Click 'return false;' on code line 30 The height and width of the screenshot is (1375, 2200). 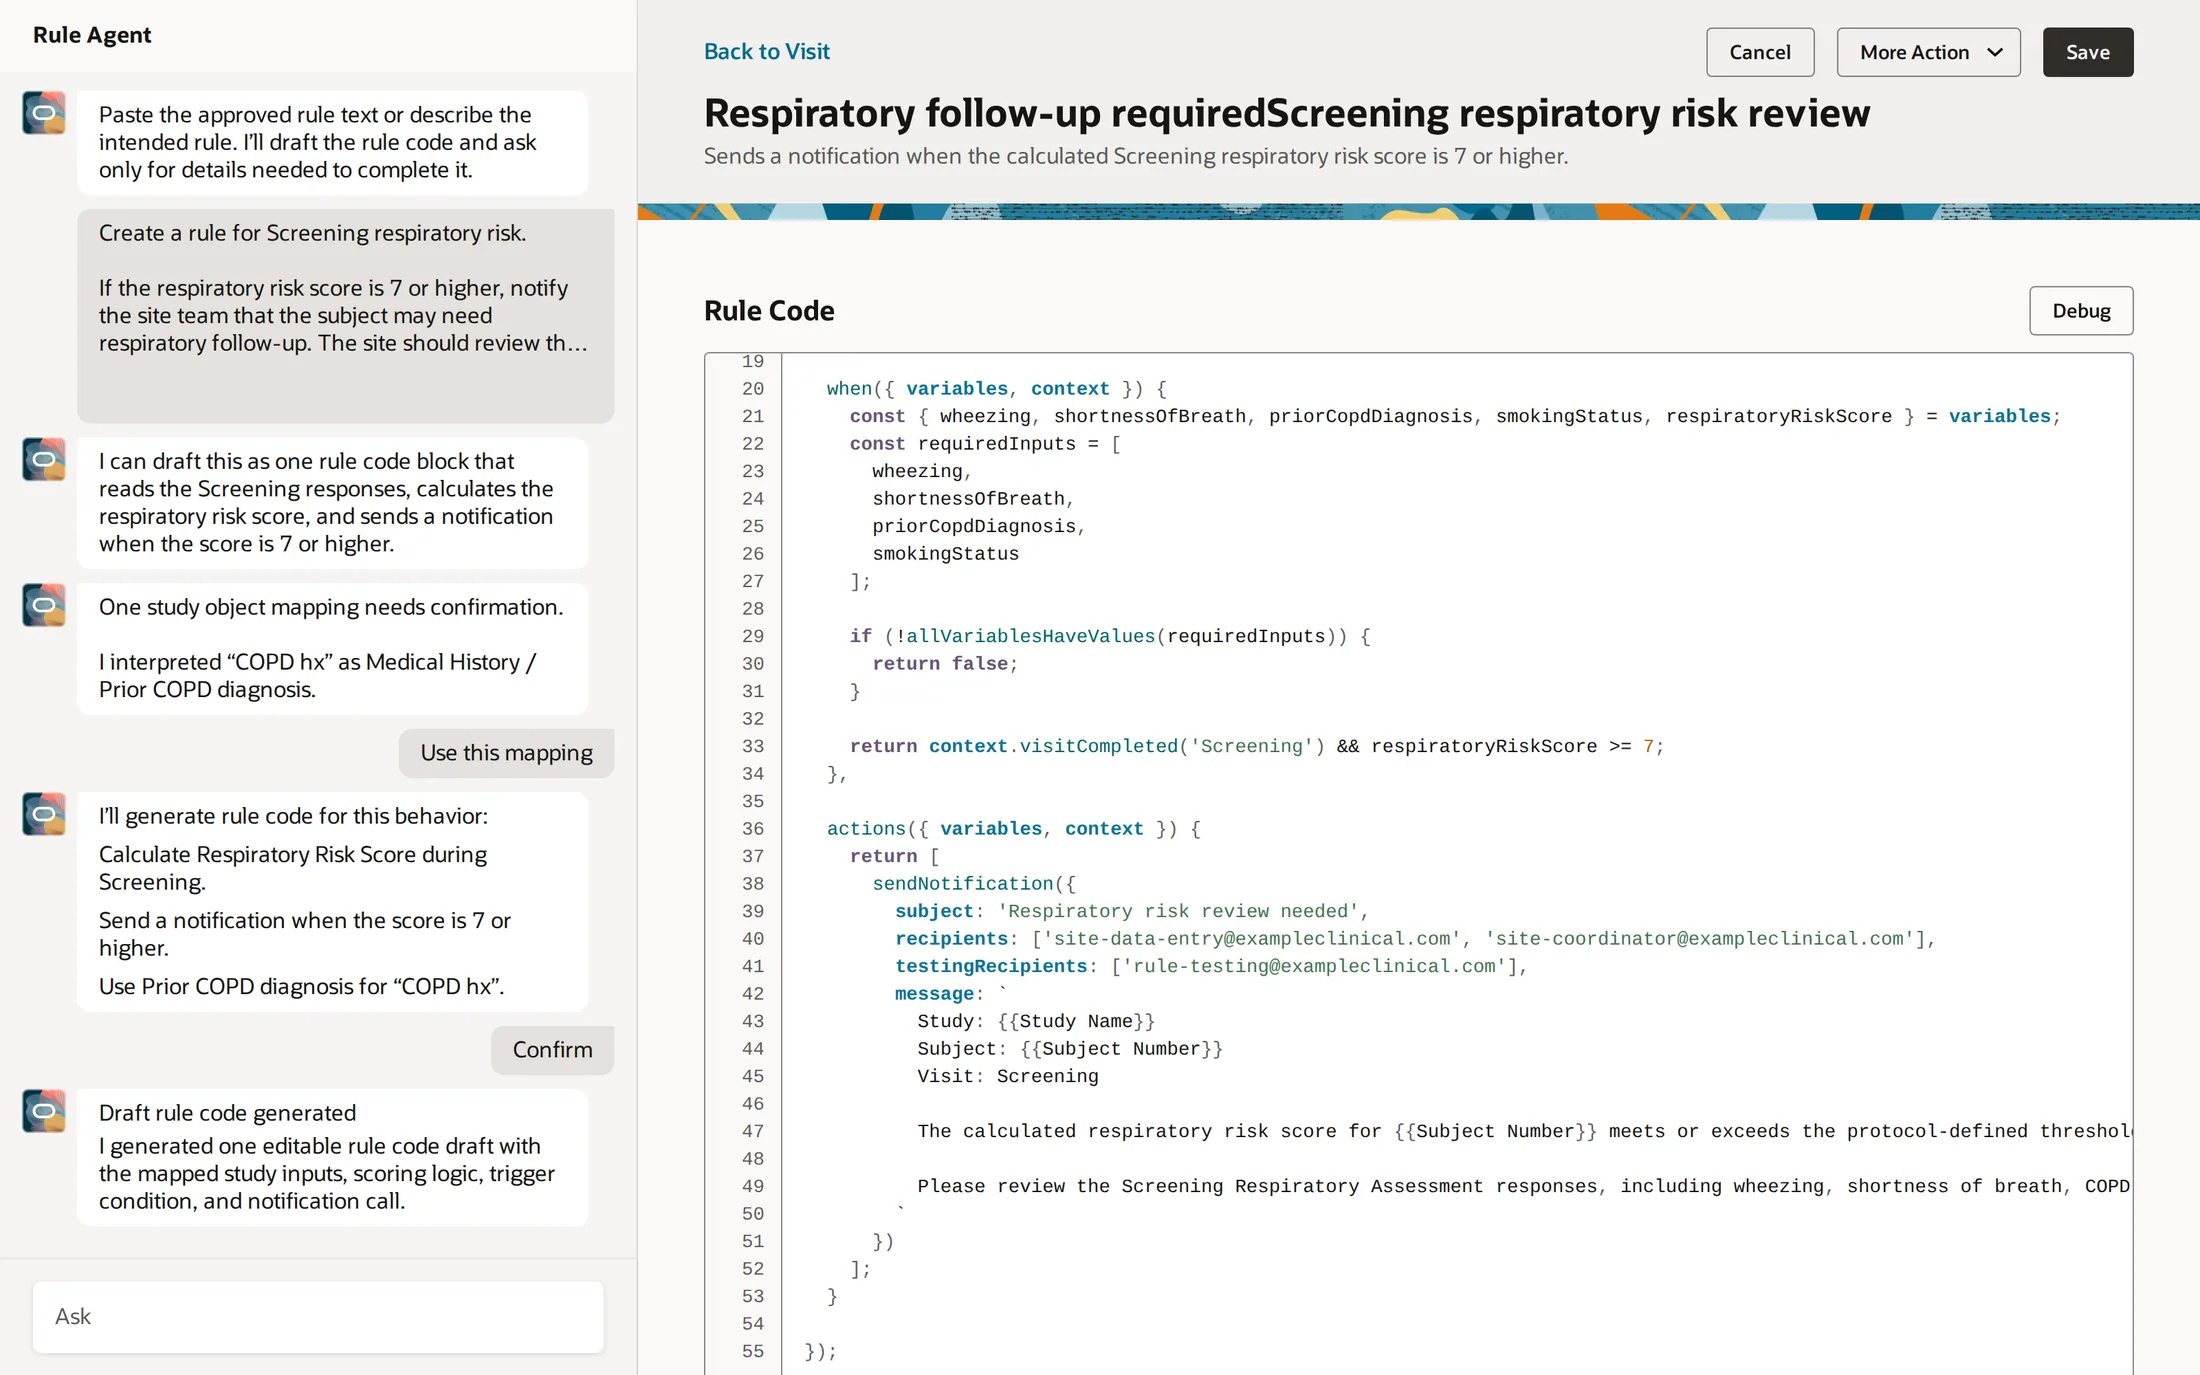(945, 664)
